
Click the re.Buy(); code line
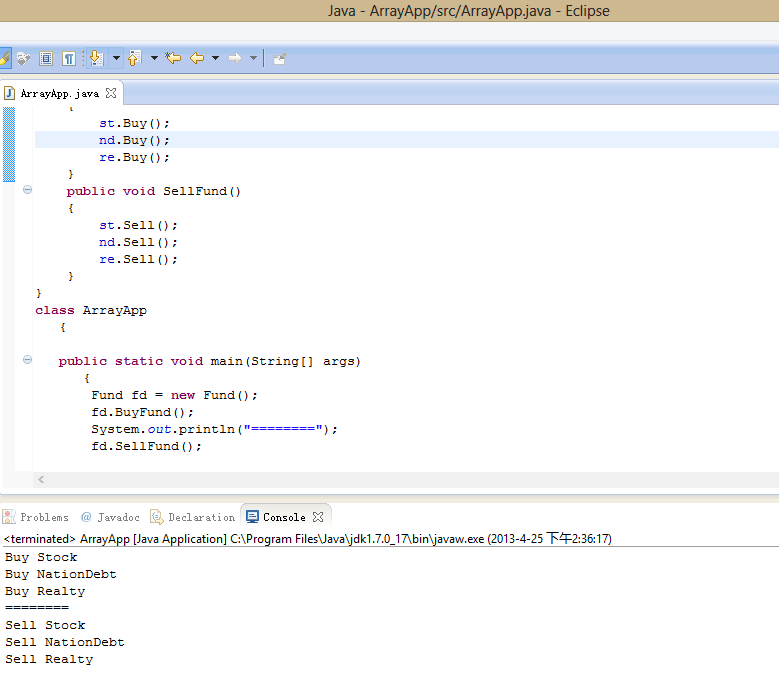134,157
